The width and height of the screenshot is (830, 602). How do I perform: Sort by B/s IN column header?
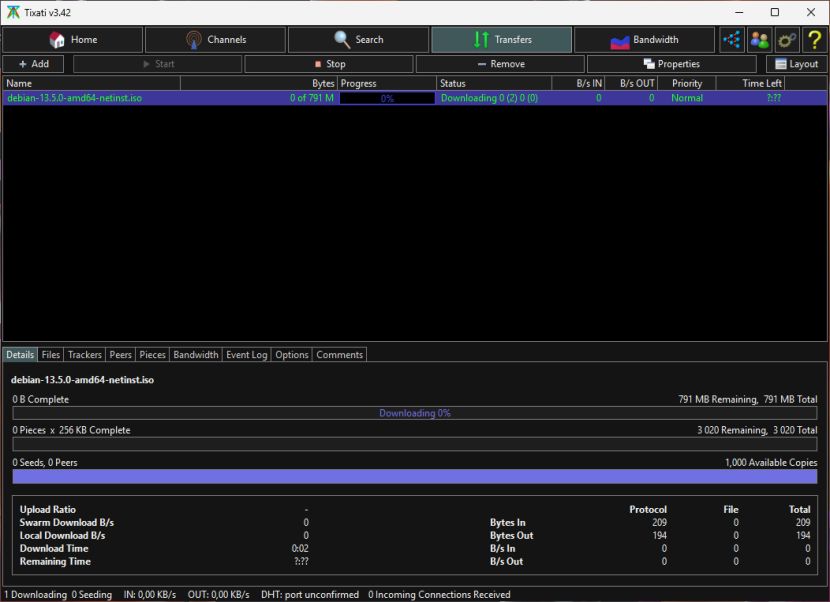[578, 83]
